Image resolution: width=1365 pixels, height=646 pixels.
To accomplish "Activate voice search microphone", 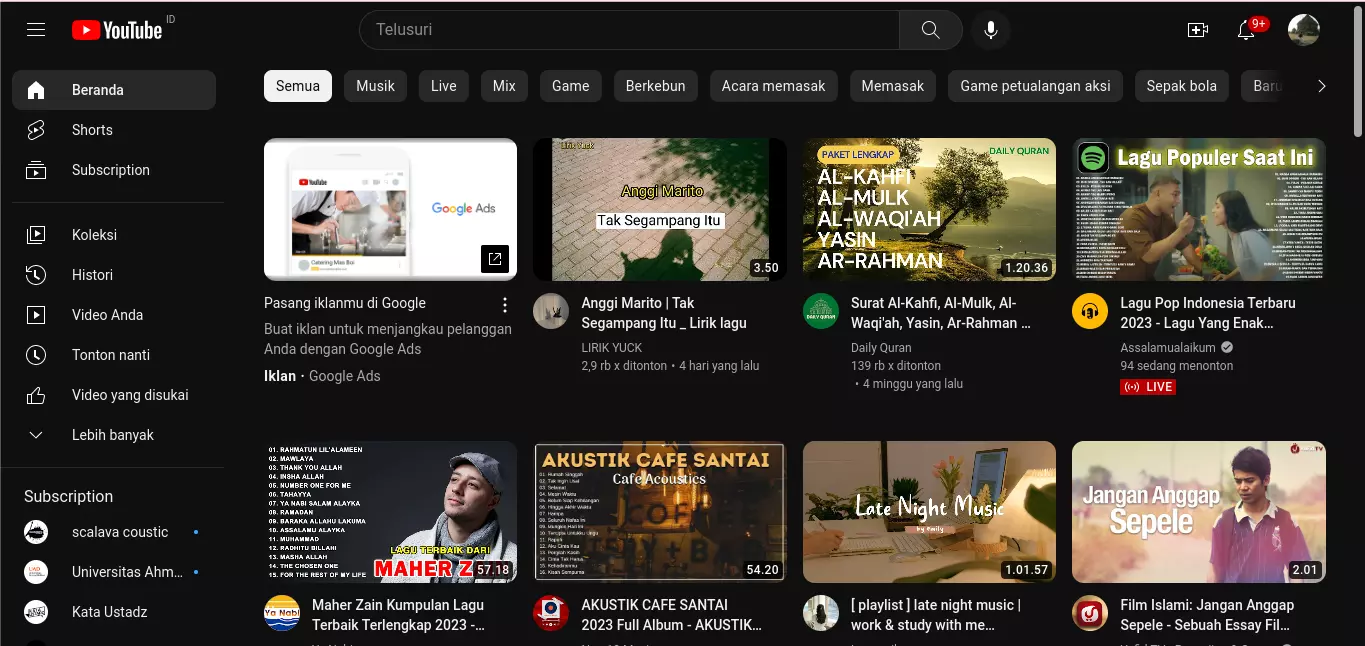I will (x=990, y=30).
